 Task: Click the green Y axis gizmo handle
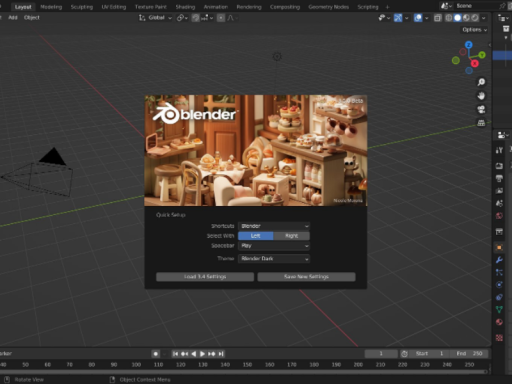coord(482,55)
